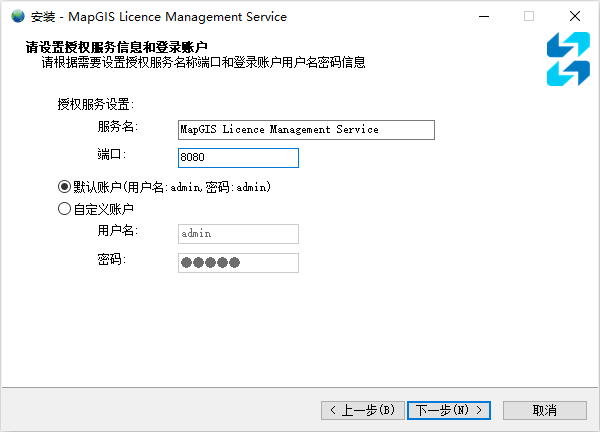Click the greyed-out maximize button

point(529,17)
